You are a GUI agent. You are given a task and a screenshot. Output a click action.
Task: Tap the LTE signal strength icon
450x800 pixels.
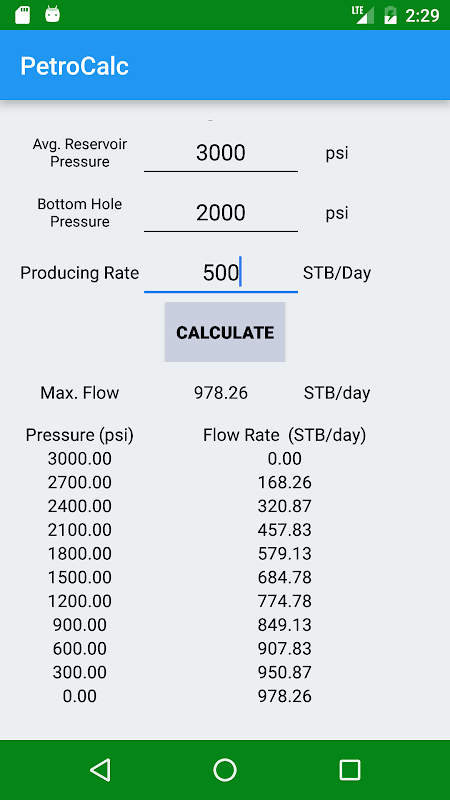click(363, 14)
